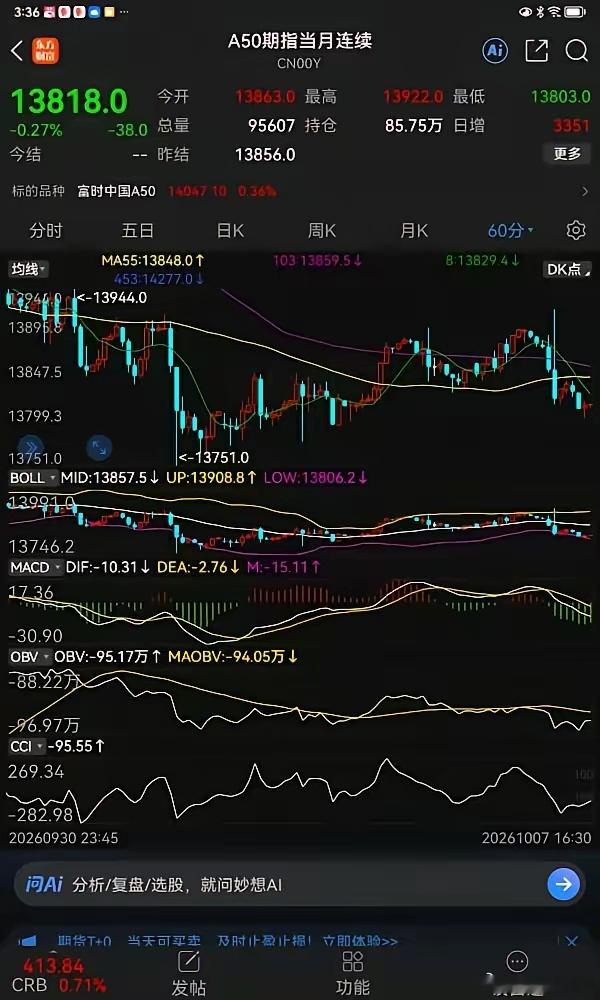Tap the DIF:-10.31 value

108,566
